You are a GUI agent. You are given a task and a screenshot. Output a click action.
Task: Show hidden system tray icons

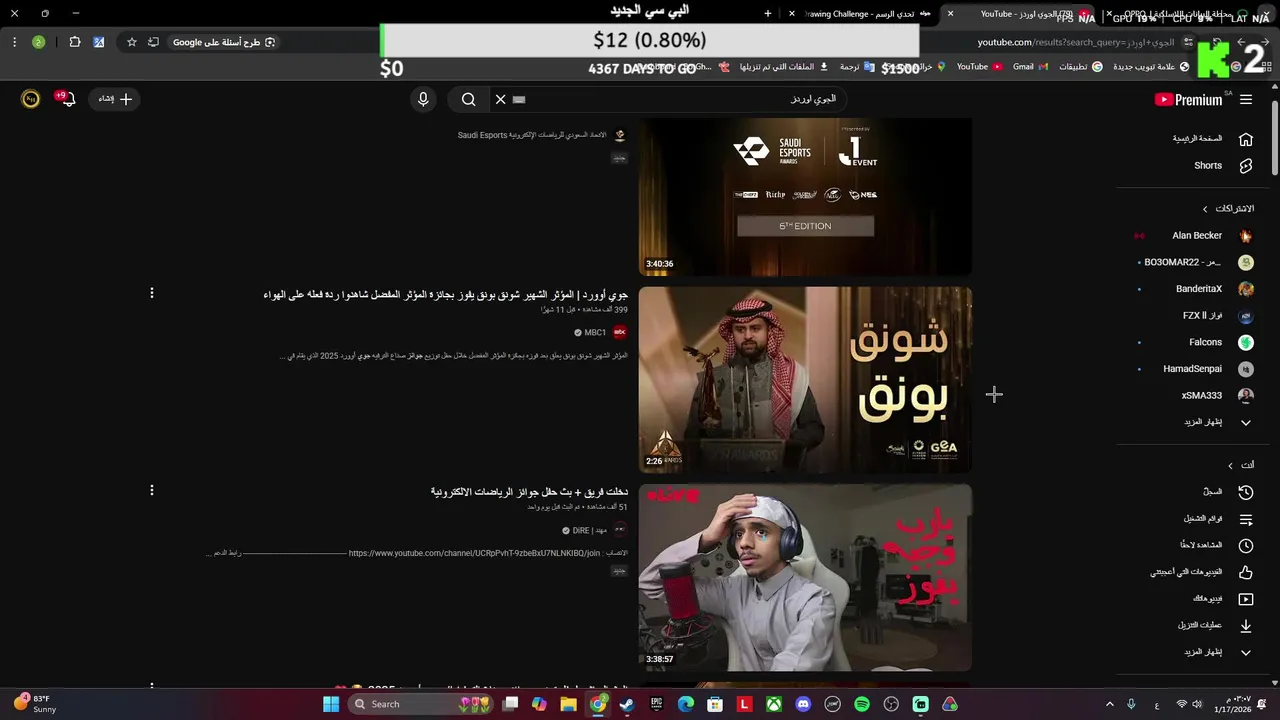[1109, 704]
